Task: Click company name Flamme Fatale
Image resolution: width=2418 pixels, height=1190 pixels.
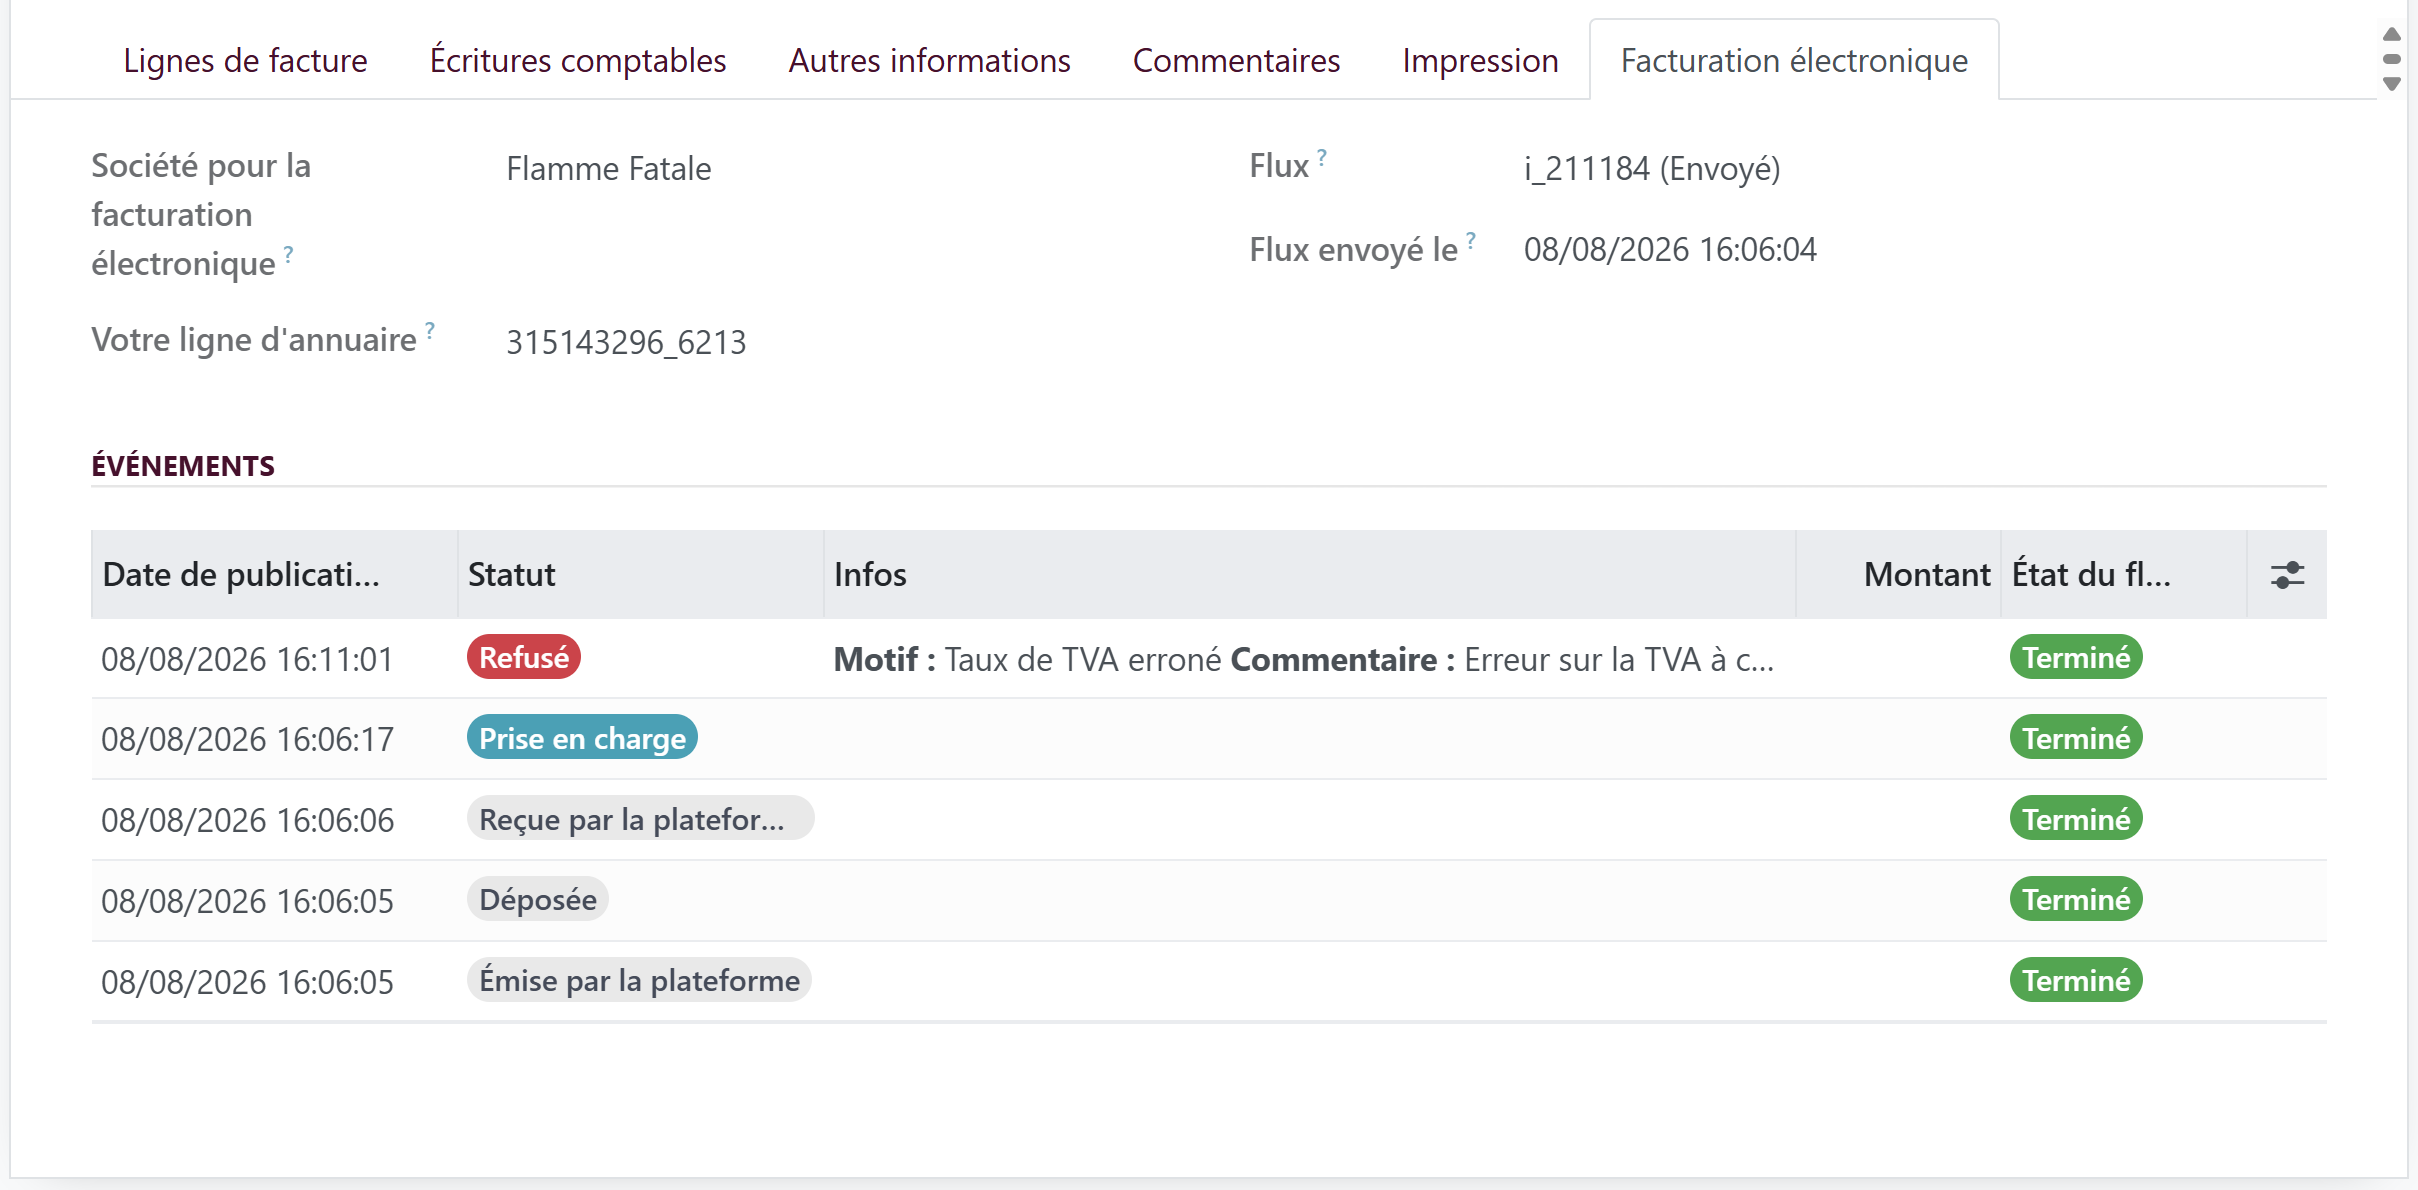Action: coord(609,168)
